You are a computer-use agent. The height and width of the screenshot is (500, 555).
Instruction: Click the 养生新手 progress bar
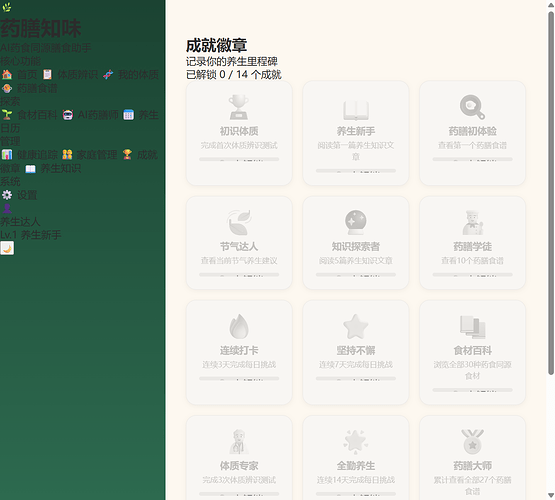coord(356,171)
